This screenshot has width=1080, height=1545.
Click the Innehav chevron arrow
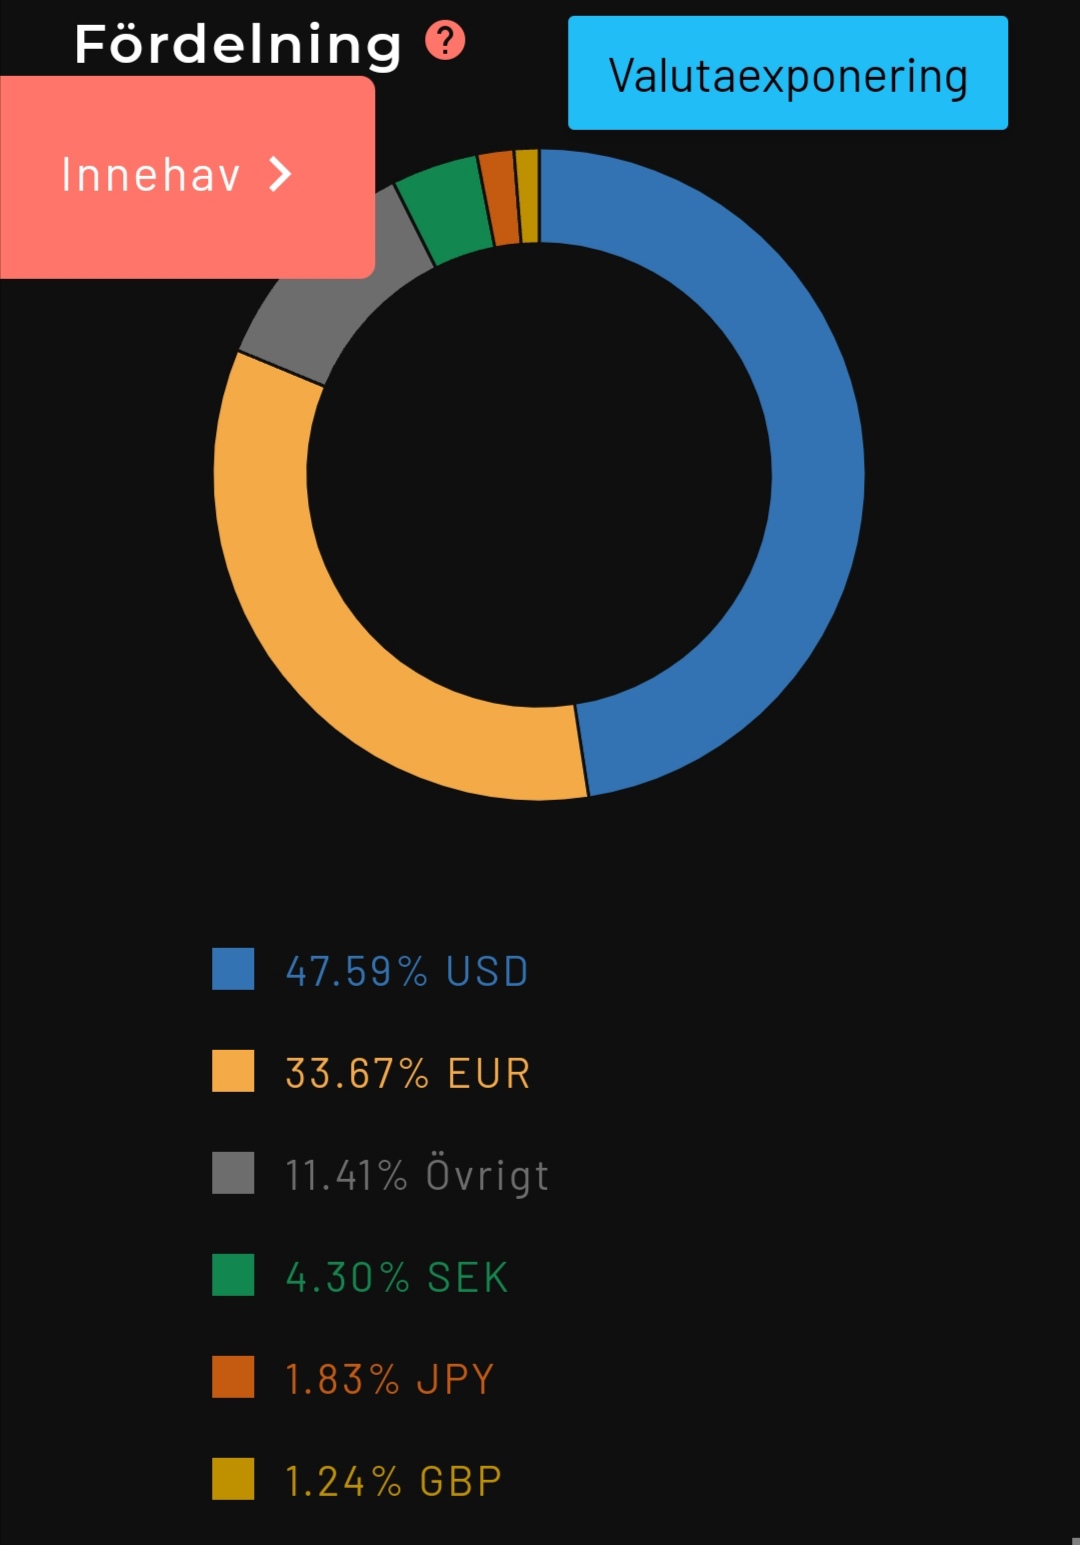(x=281, y=175)
